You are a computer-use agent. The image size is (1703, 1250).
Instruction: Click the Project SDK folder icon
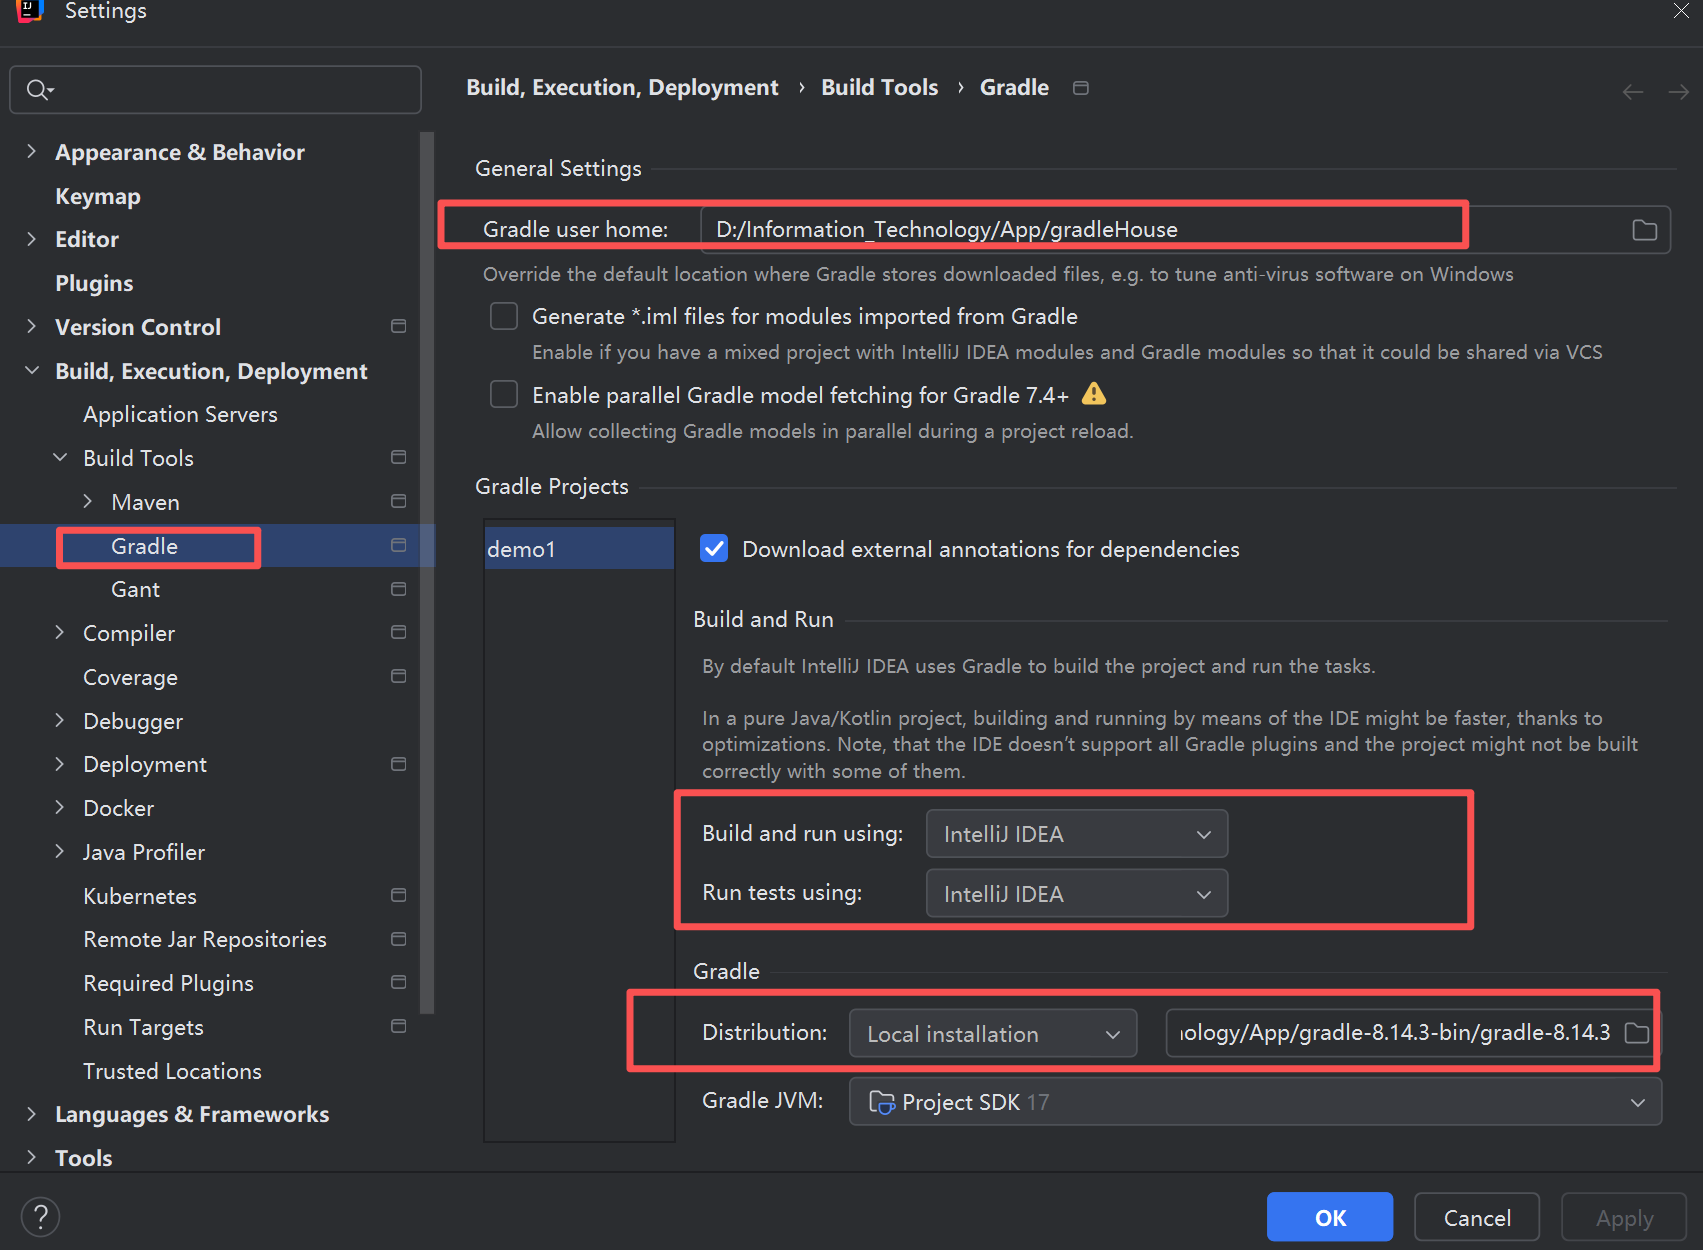881,1102
